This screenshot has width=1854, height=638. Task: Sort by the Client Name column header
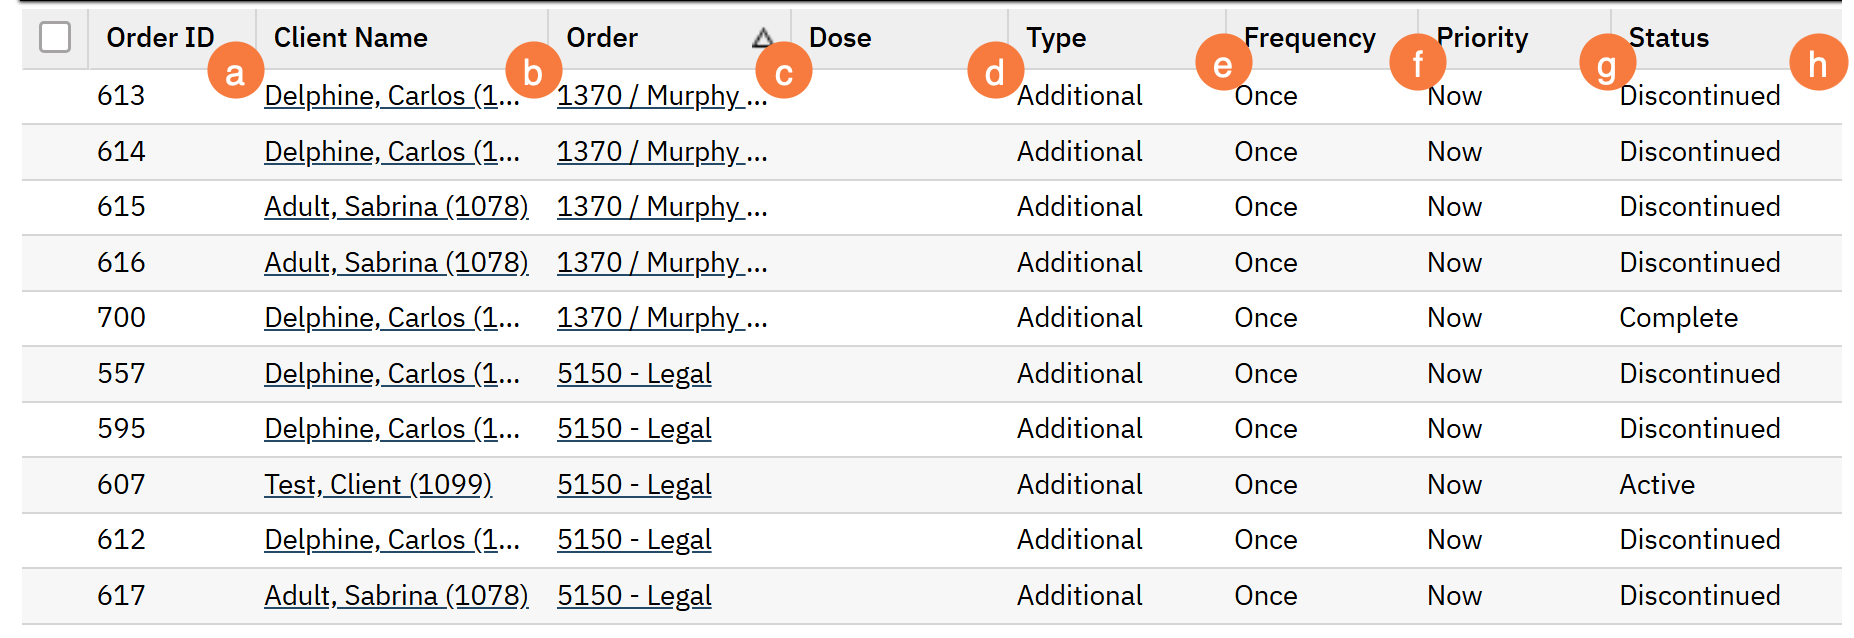[x=350, y=38]
